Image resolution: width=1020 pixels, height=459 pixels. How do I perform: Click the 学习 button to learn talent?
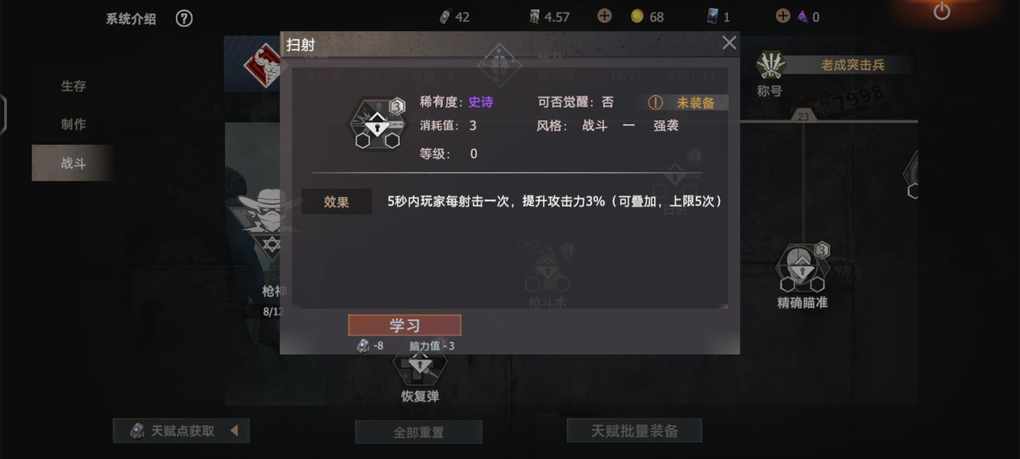point(405,325)
